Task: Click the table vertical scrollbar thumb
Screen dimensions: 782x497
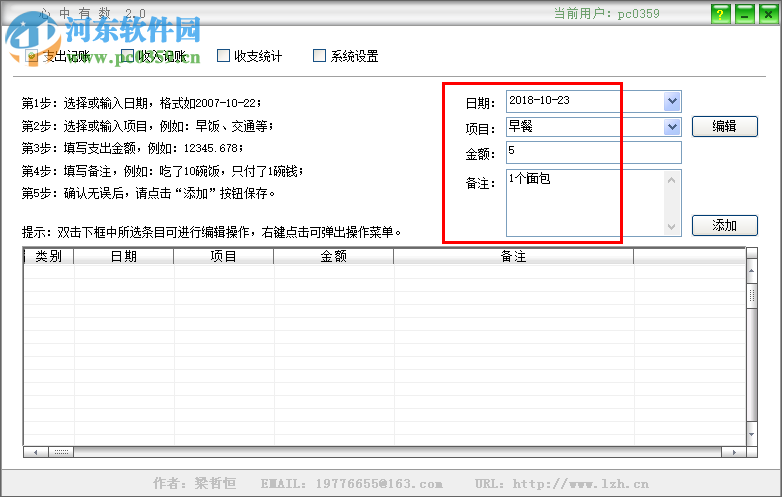Action: [x=752, y=296]
